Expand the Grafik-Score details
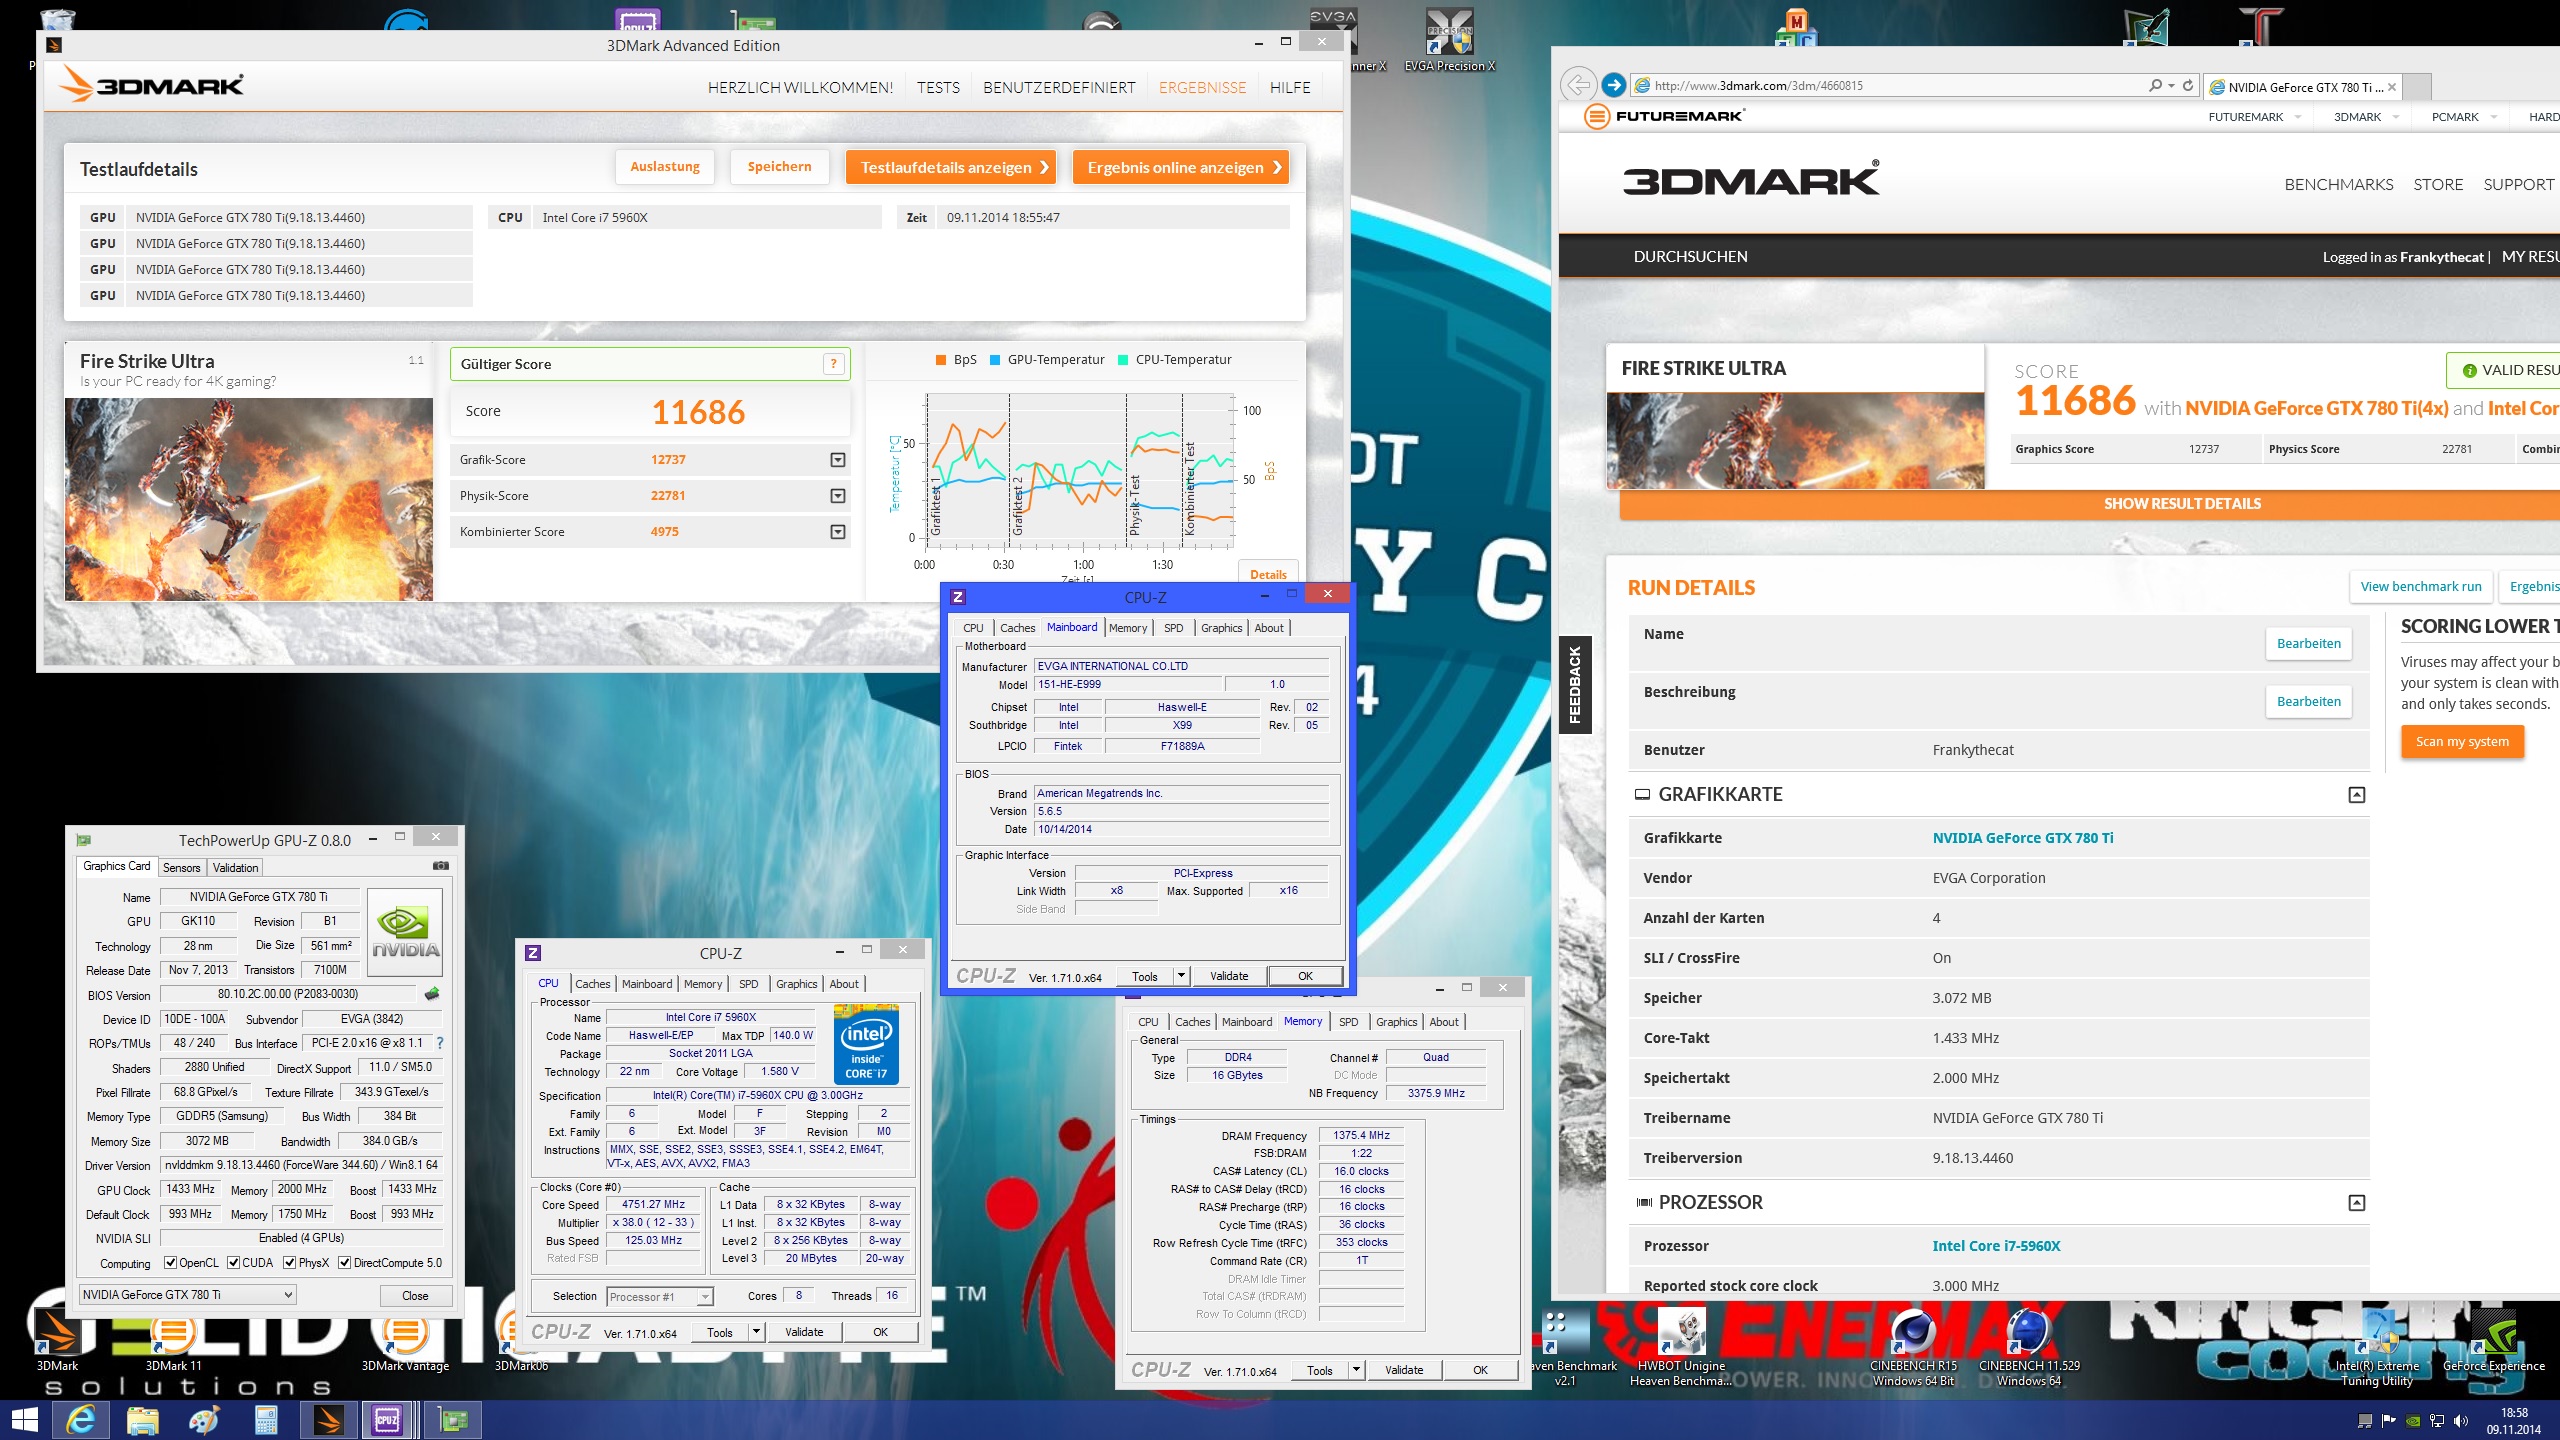The width and height of the screenshot is (2560, 1440). click(838, 460)
